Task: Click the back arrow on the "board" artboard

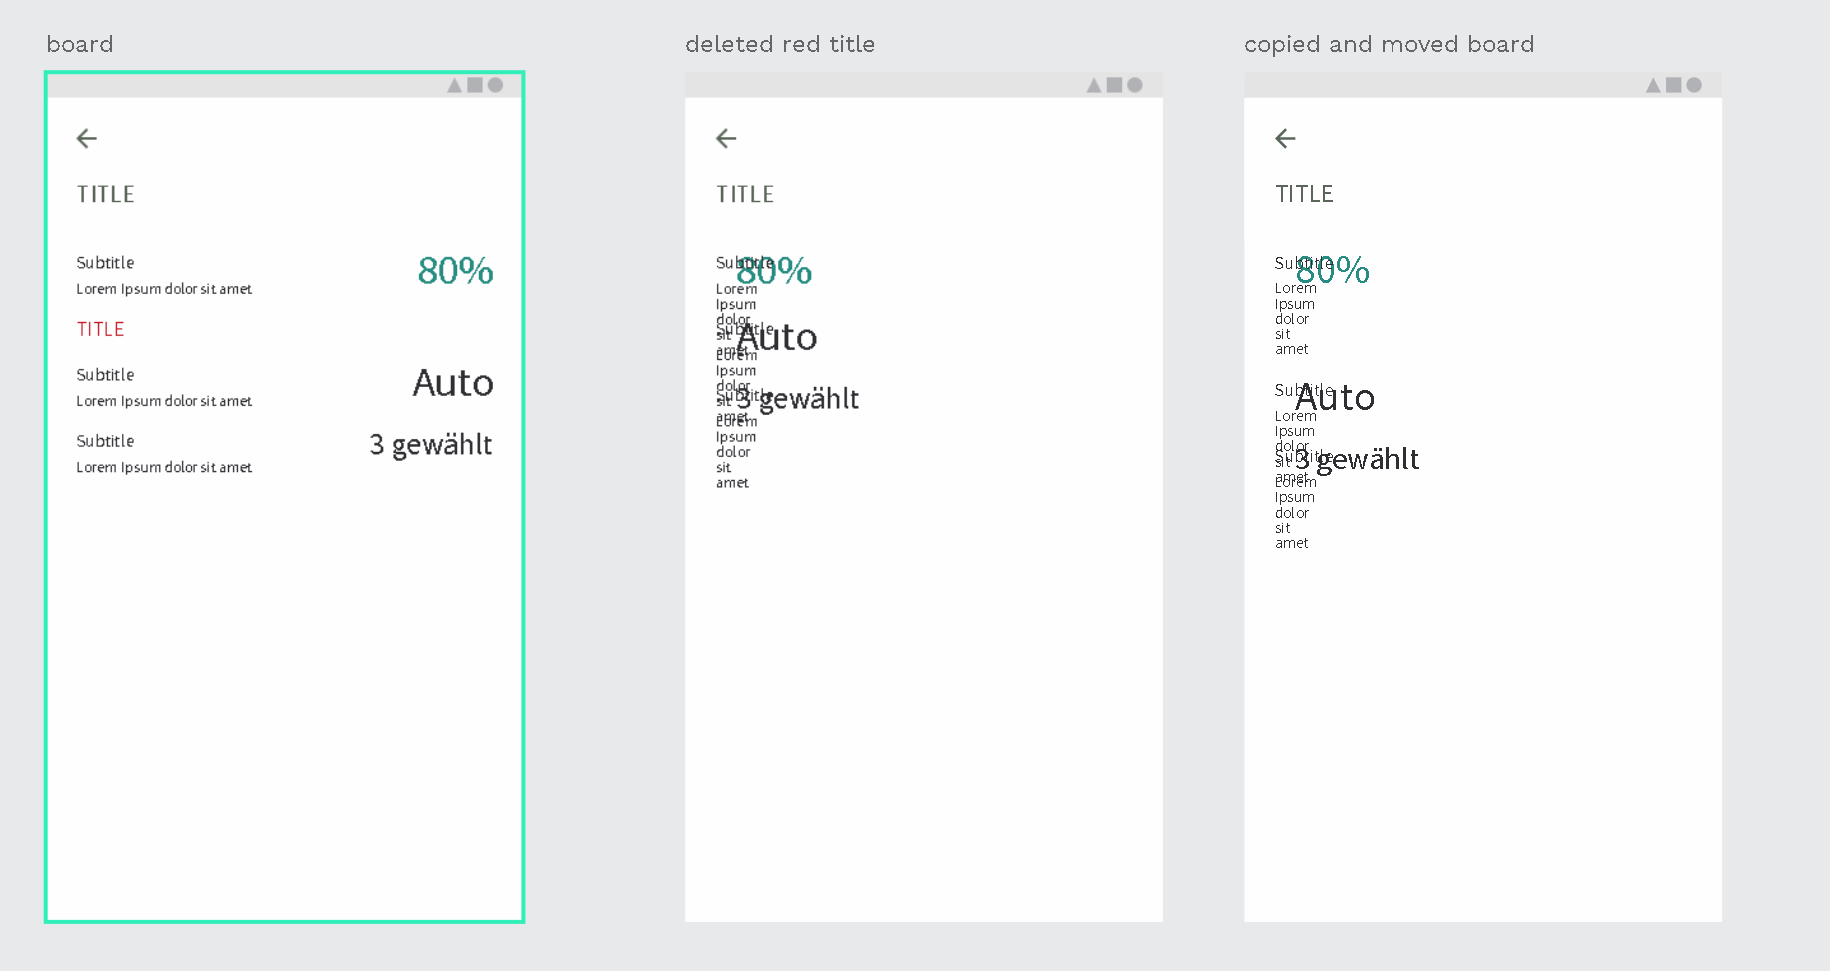Action: point(86,138)
